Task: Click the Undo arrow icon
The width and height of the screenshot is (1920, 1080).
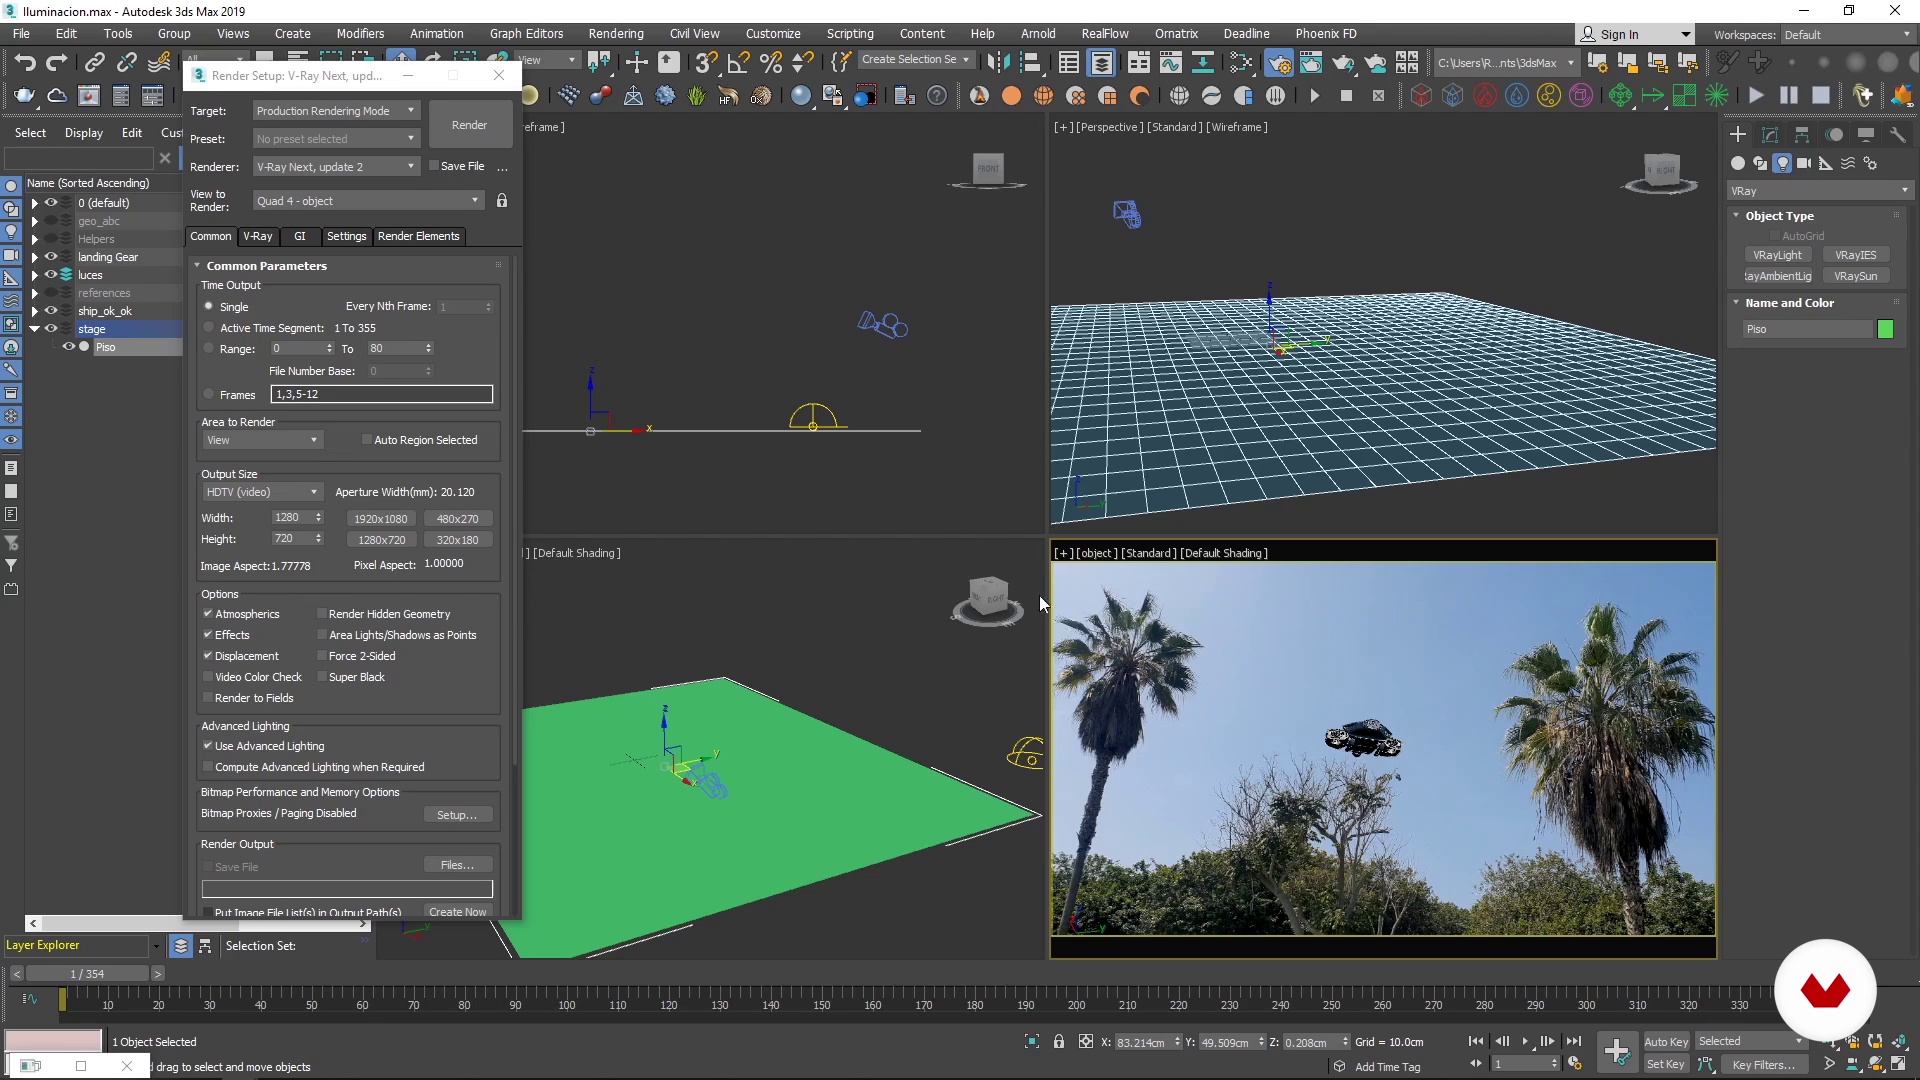Action: (x=24, y=63)
